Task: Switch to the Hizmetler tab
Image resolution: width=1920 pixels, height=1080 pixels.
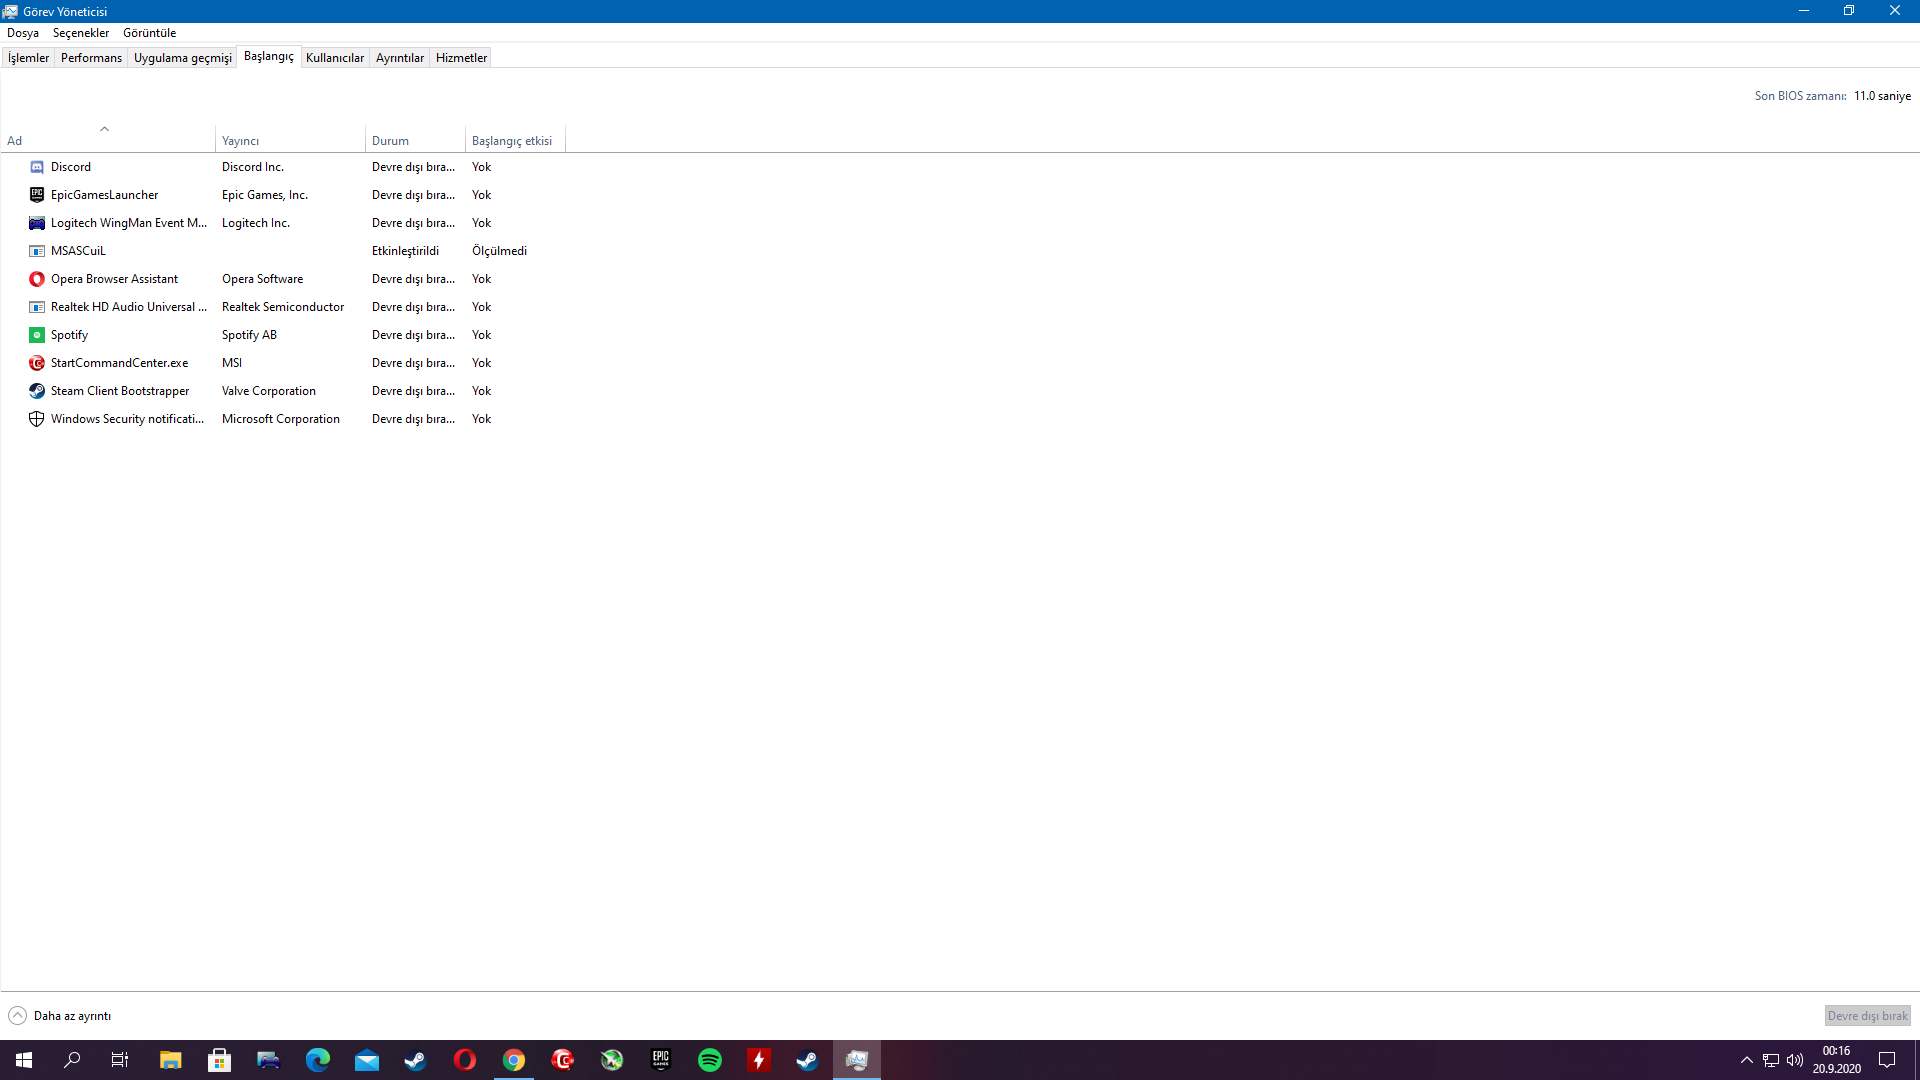Action: (461, 58)
